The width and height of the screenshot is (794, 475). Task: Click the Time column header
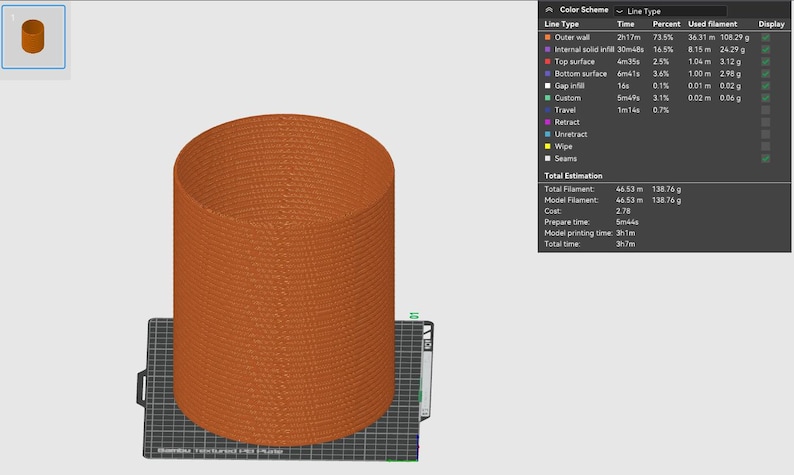click(625, 24)
